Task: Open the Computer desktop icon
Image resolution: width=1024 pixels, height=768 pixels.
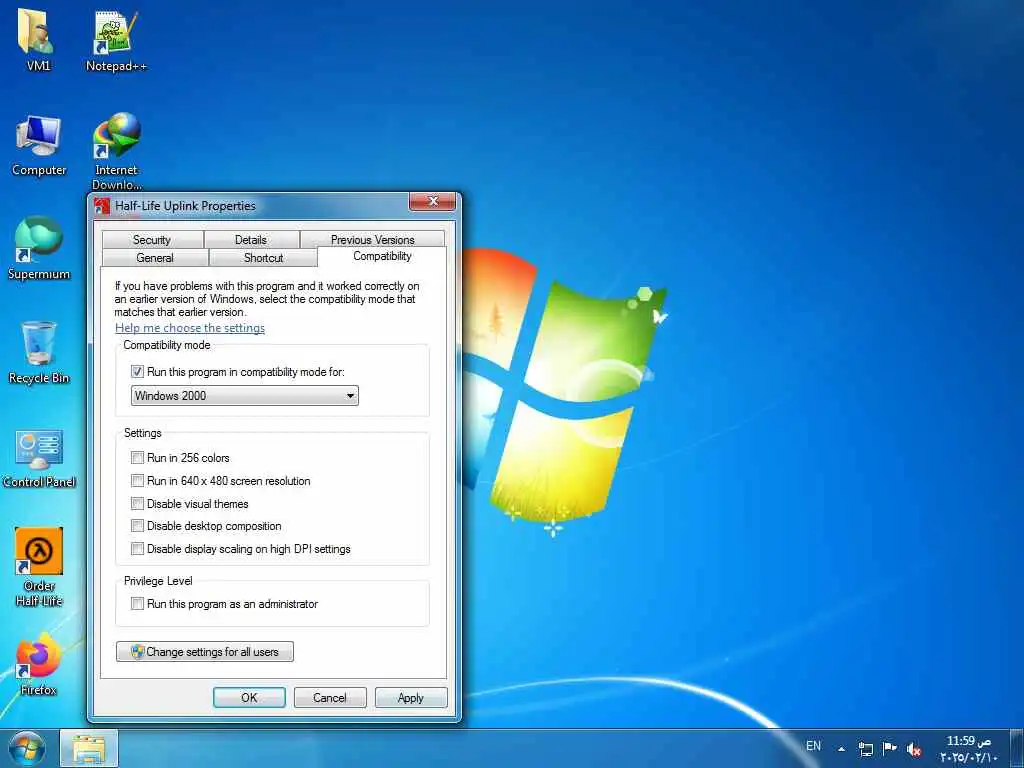Action: (x=39, y=145)
